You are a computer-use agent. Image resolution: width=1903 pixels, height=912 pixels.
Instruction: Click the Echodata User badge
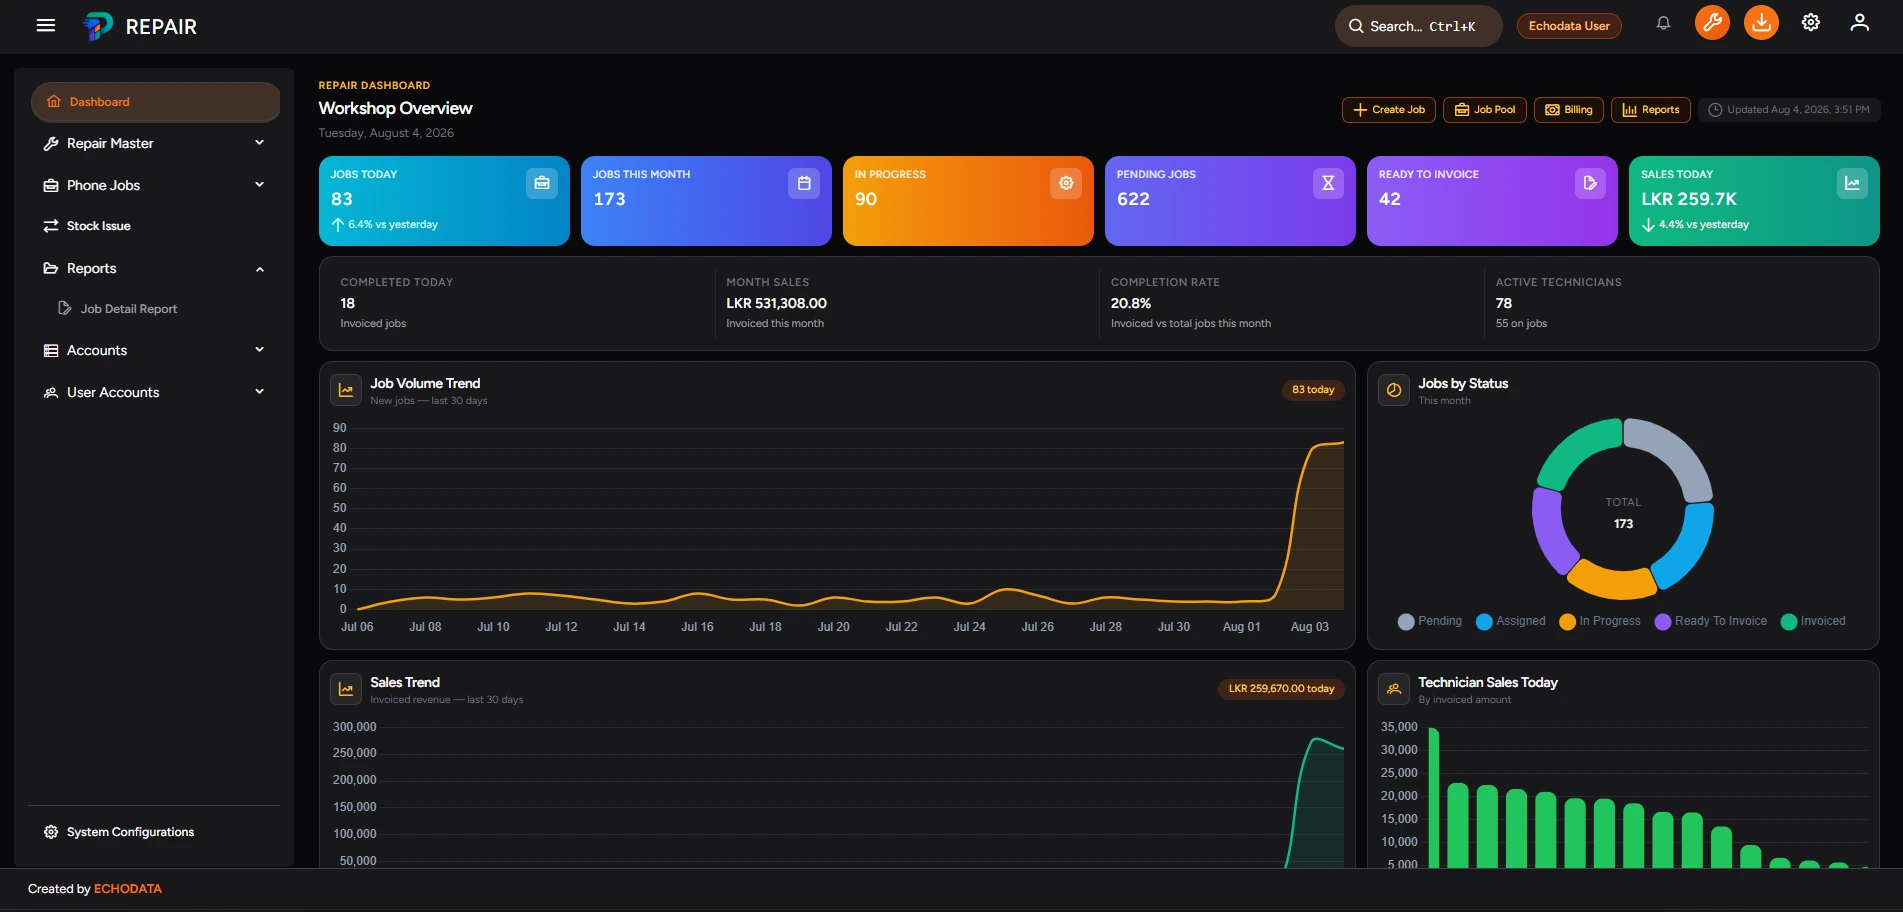(1569, 26)
